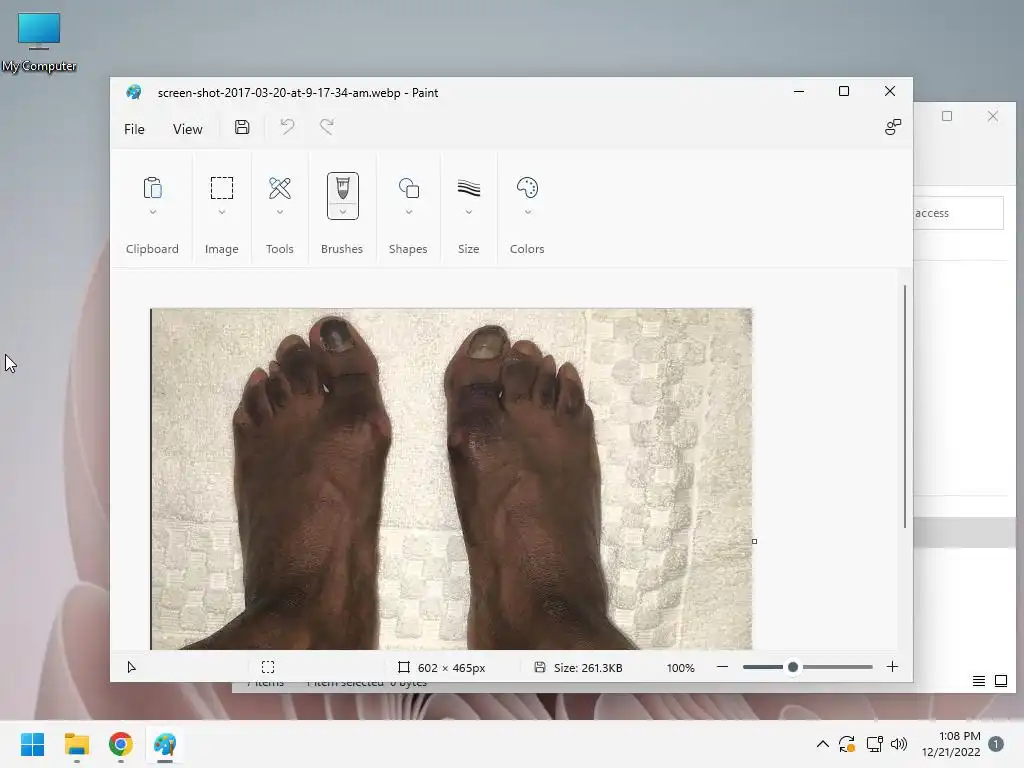Open File Explorer from the taskbar
Viewport: 1024px width, 768px height.
(x=76, y=744)
